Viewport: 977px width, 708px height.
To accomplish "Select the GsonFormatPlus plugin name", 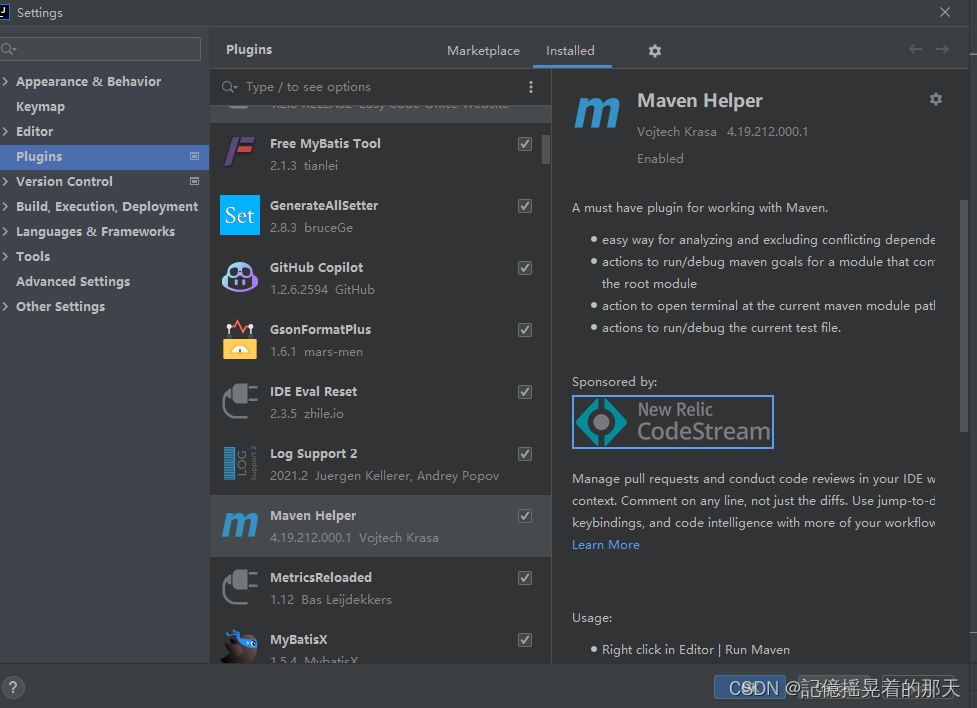I will [x=320, y=330].
